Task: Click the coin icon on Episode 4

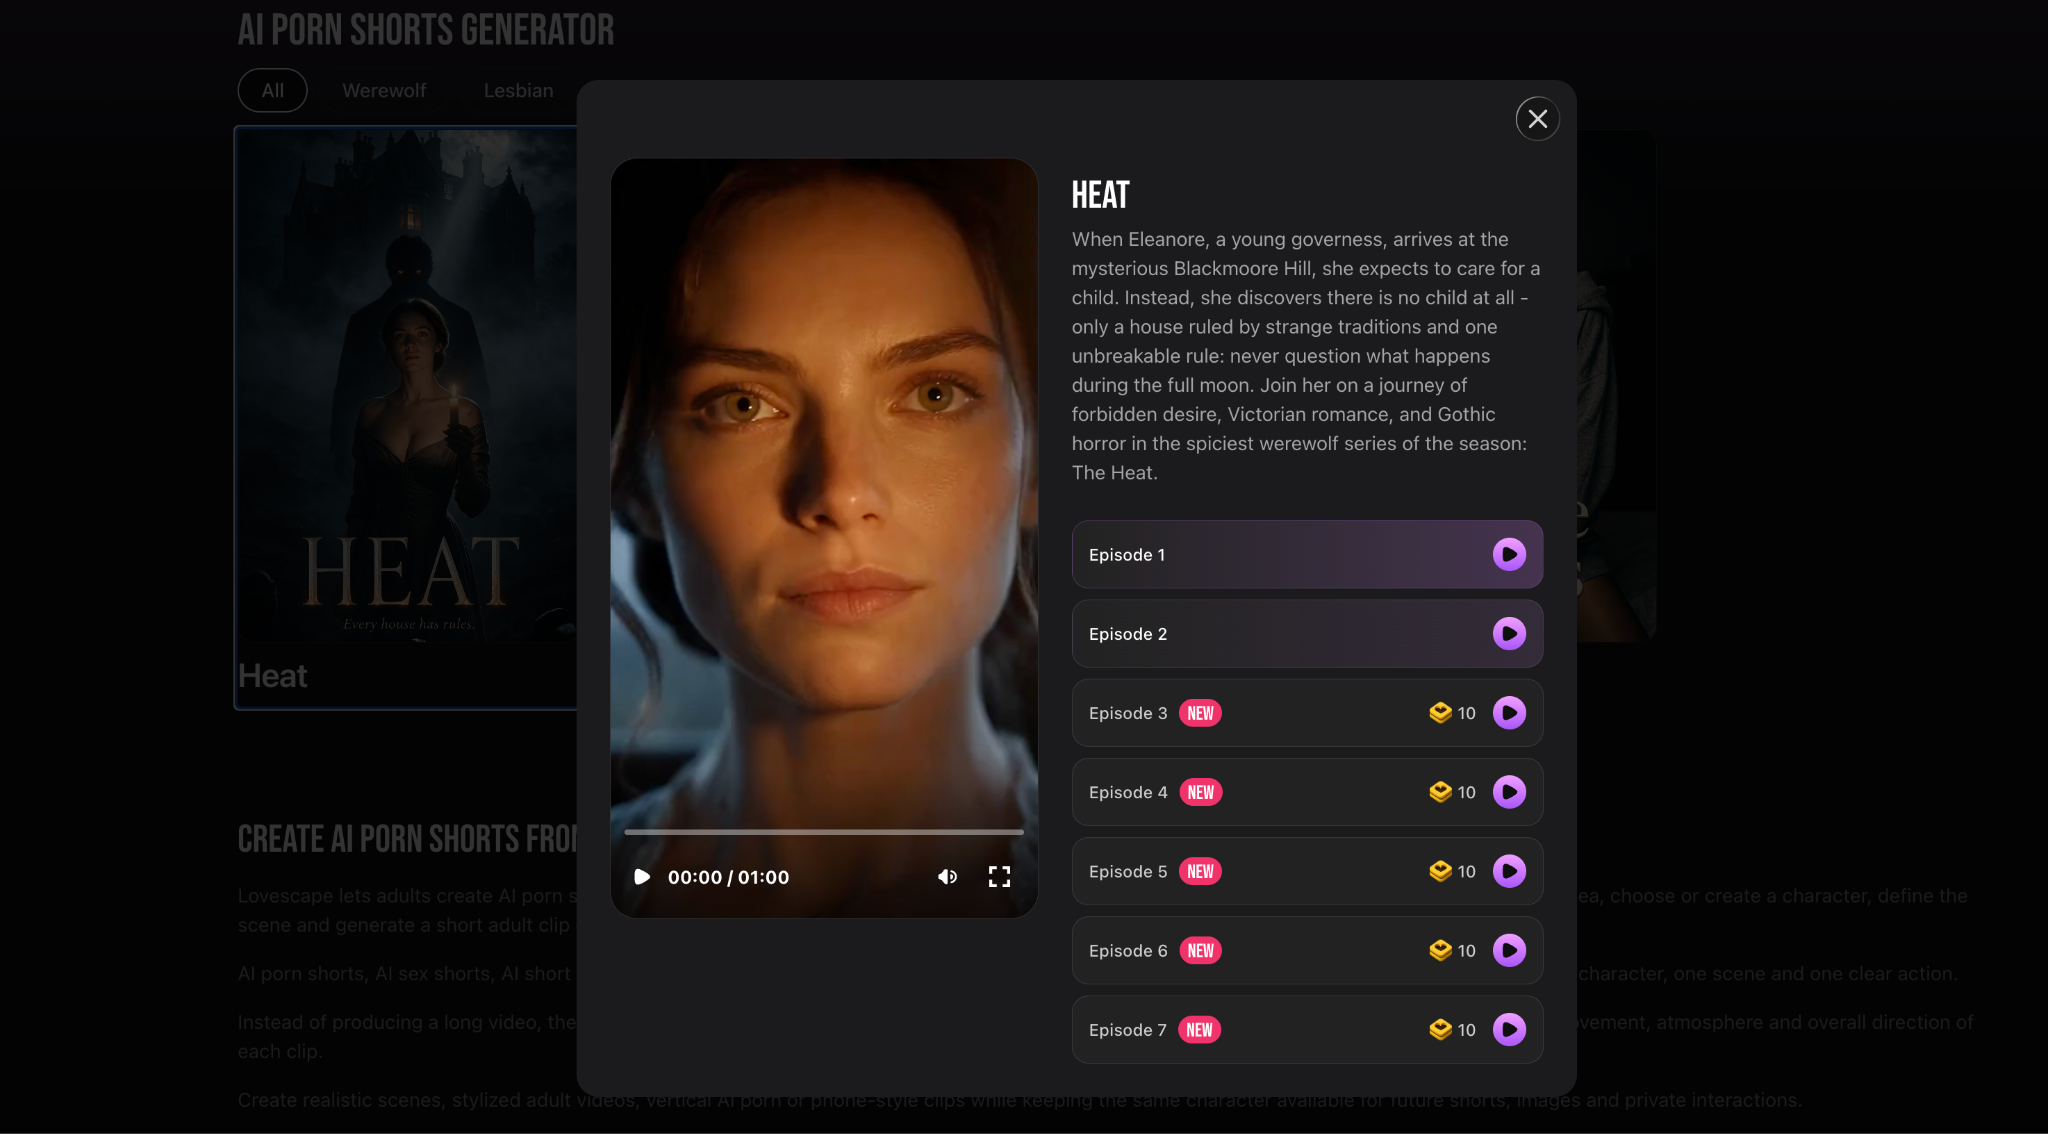Action: pyautogui.click(x=1440, y=791)
